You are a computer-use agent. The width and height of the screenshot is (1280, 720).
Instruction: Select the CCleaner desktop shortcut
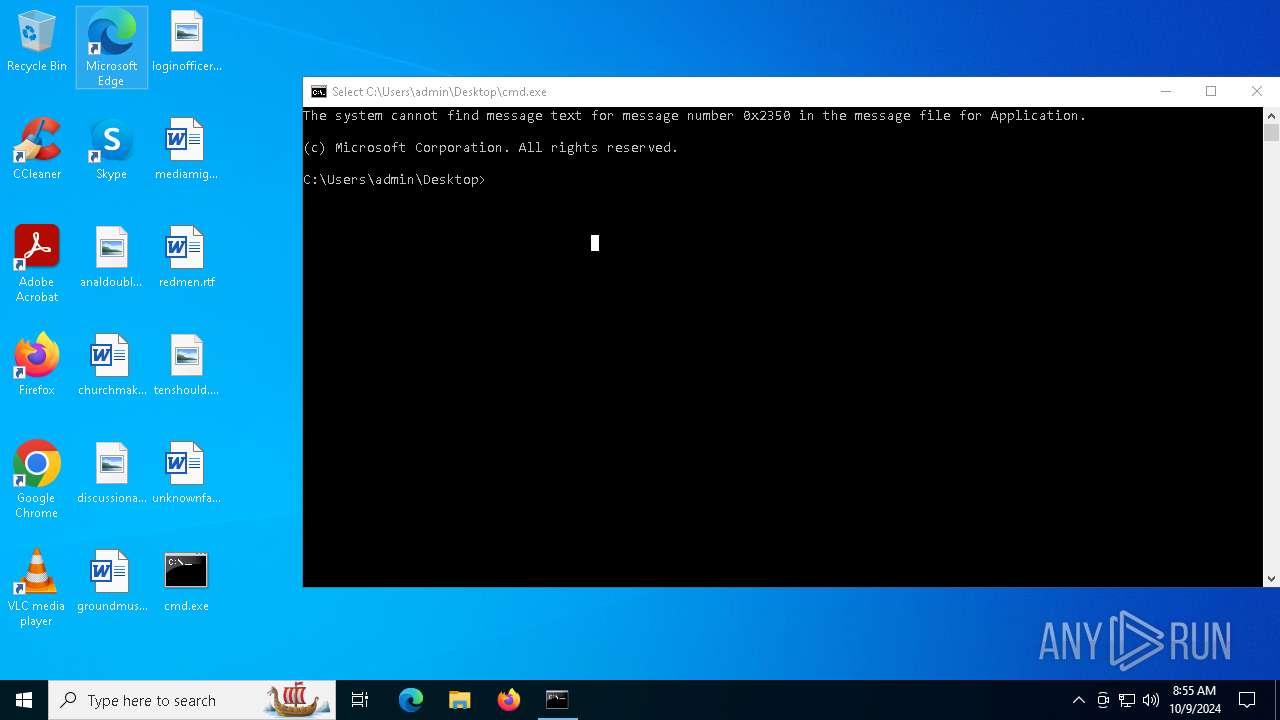37,150
